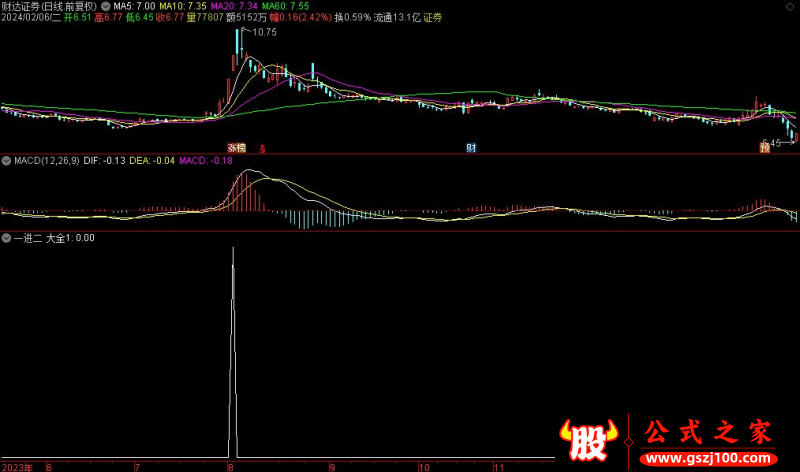Expand the 一进二 indicator chevron

pos(7,238)
